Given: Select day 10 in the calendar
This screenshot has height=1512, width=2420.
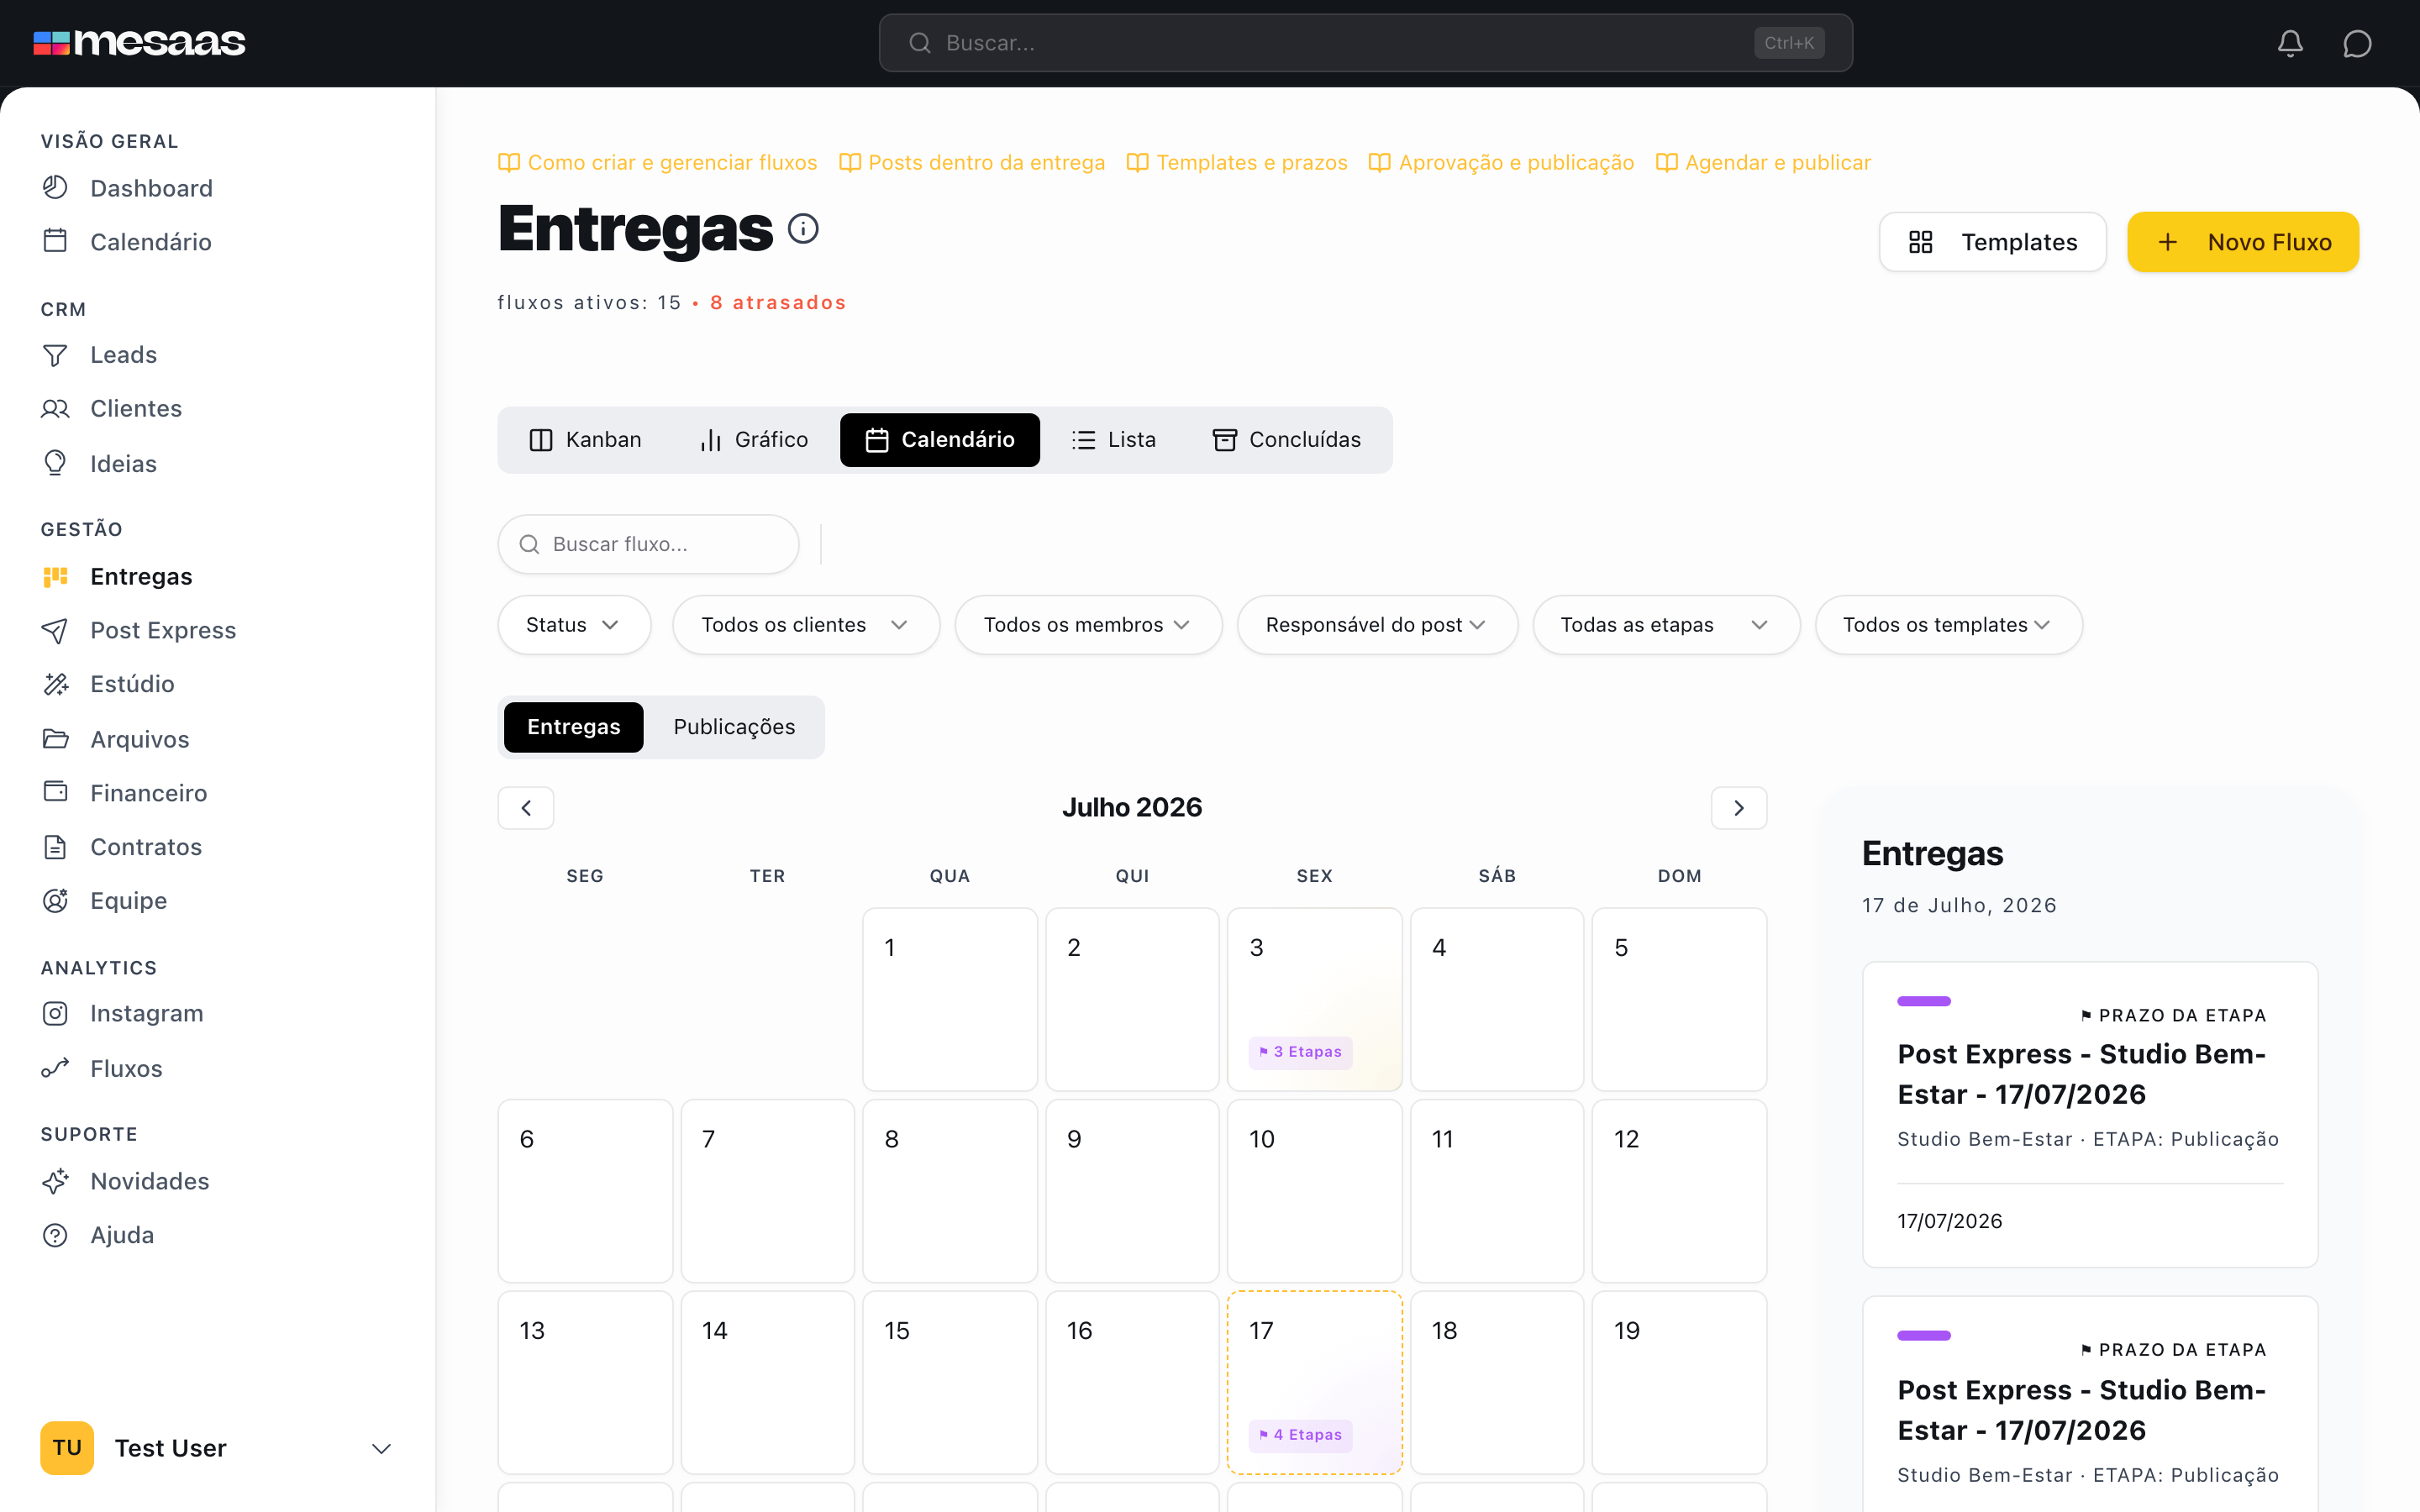Looking at the screenshot, I should click(x=1314, y=1191).
